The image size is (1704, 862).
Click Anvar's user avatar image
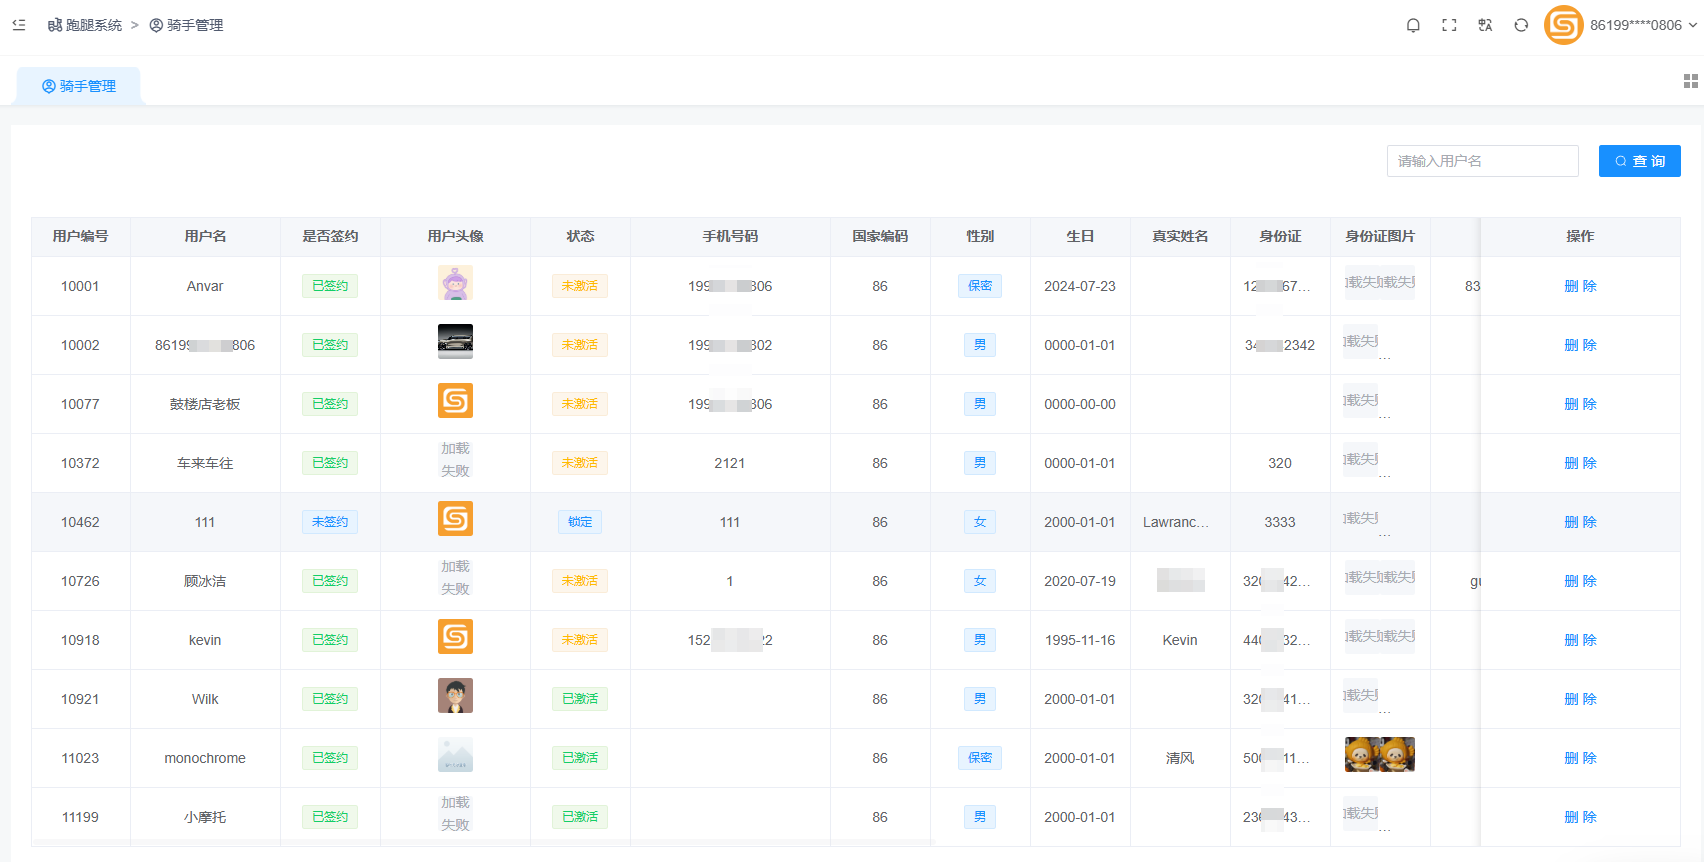(455, 284)
